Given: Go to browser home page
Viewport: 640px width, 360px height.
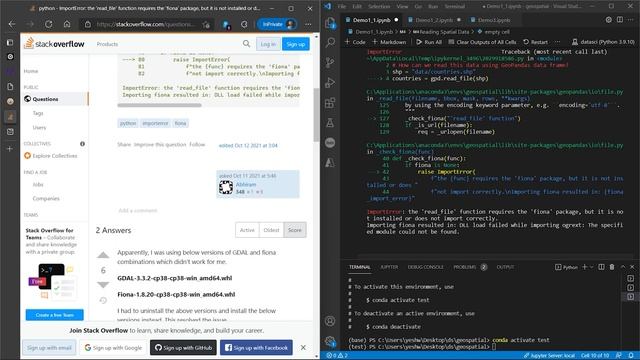Looking at the screenshot, I should coord(67,24).
